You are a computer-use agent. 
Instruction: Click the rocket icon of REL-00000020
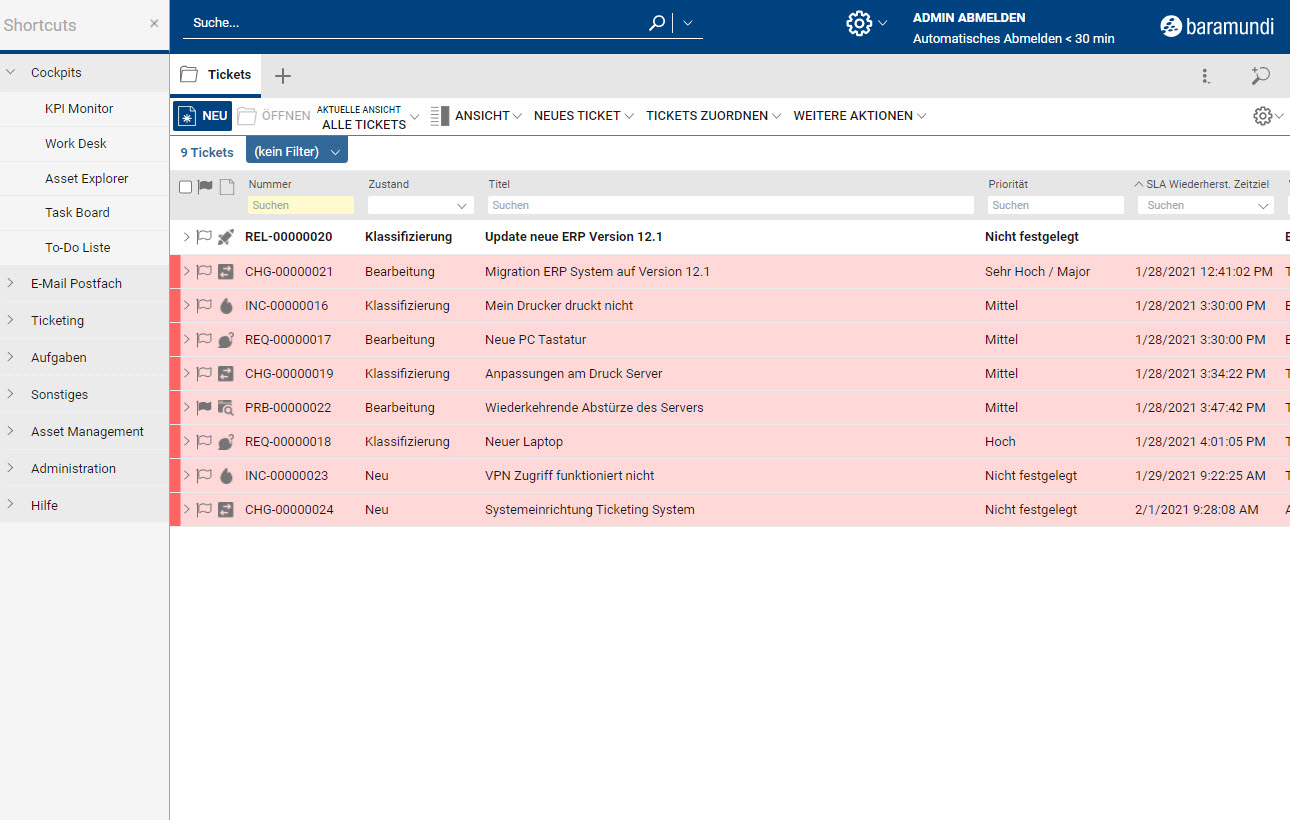(226, 237)
